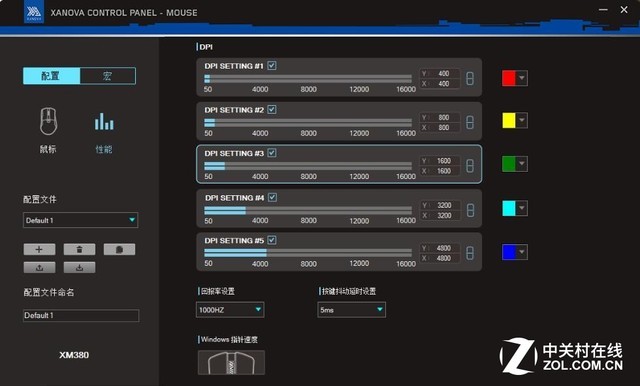Viewport: 640px width, 386px height.
Task: Open the 1000HZ polling rate dropdown
Action: click(x=230, y=310)
